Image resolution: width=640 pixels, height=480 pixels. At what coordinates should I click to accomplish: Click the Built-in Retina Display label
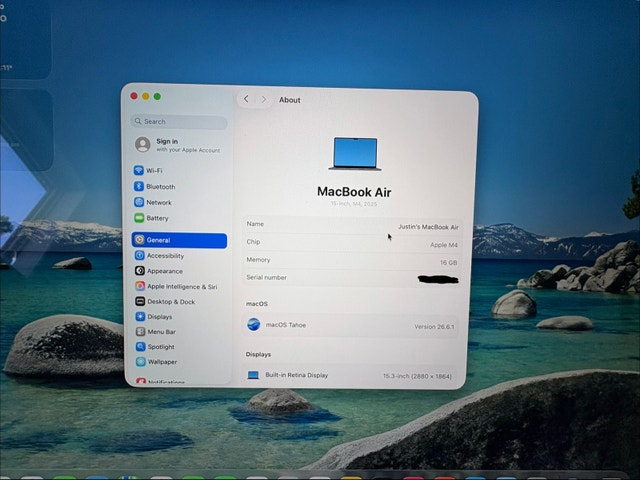[297, 375]
